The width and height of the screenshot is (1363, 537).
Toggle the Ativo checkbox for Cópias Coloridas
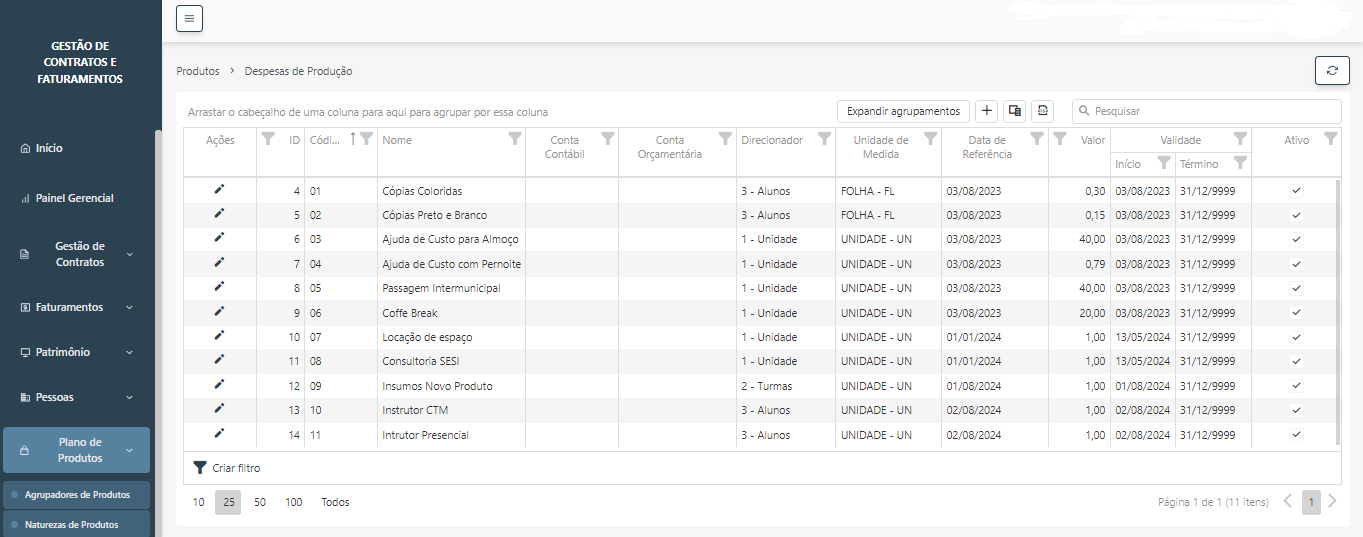coord(1296,190)
